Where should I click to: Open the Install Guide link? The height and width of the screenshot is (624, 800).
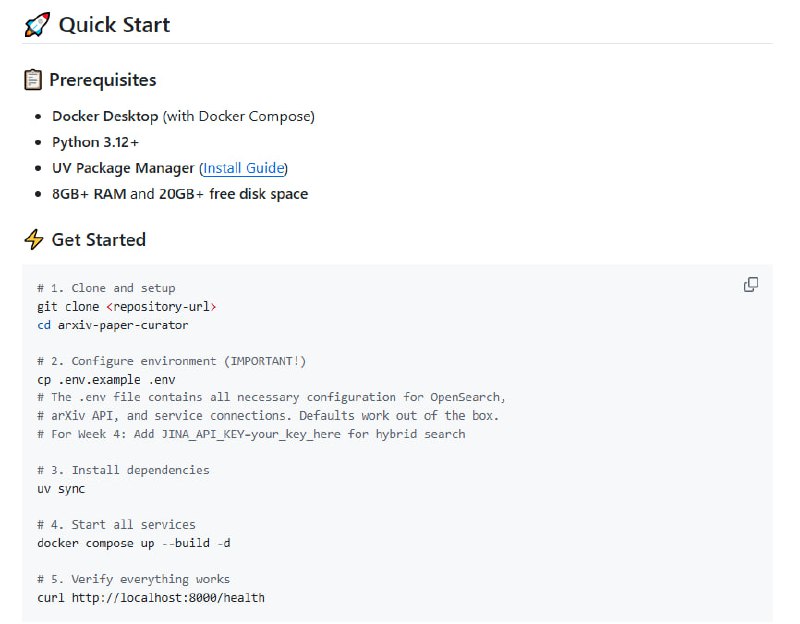tap(244, 168)
